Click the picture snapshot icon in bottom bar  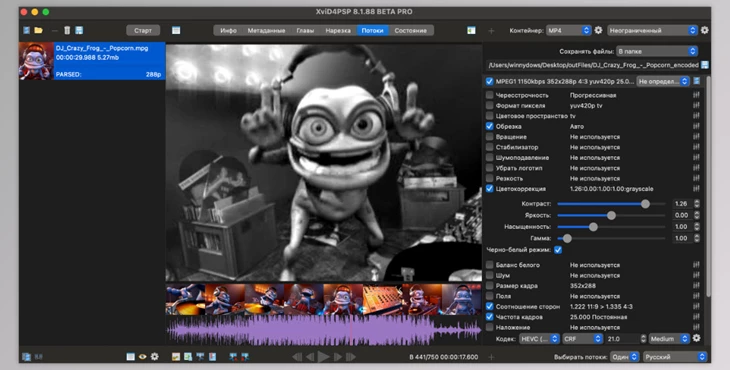point(176,357)
